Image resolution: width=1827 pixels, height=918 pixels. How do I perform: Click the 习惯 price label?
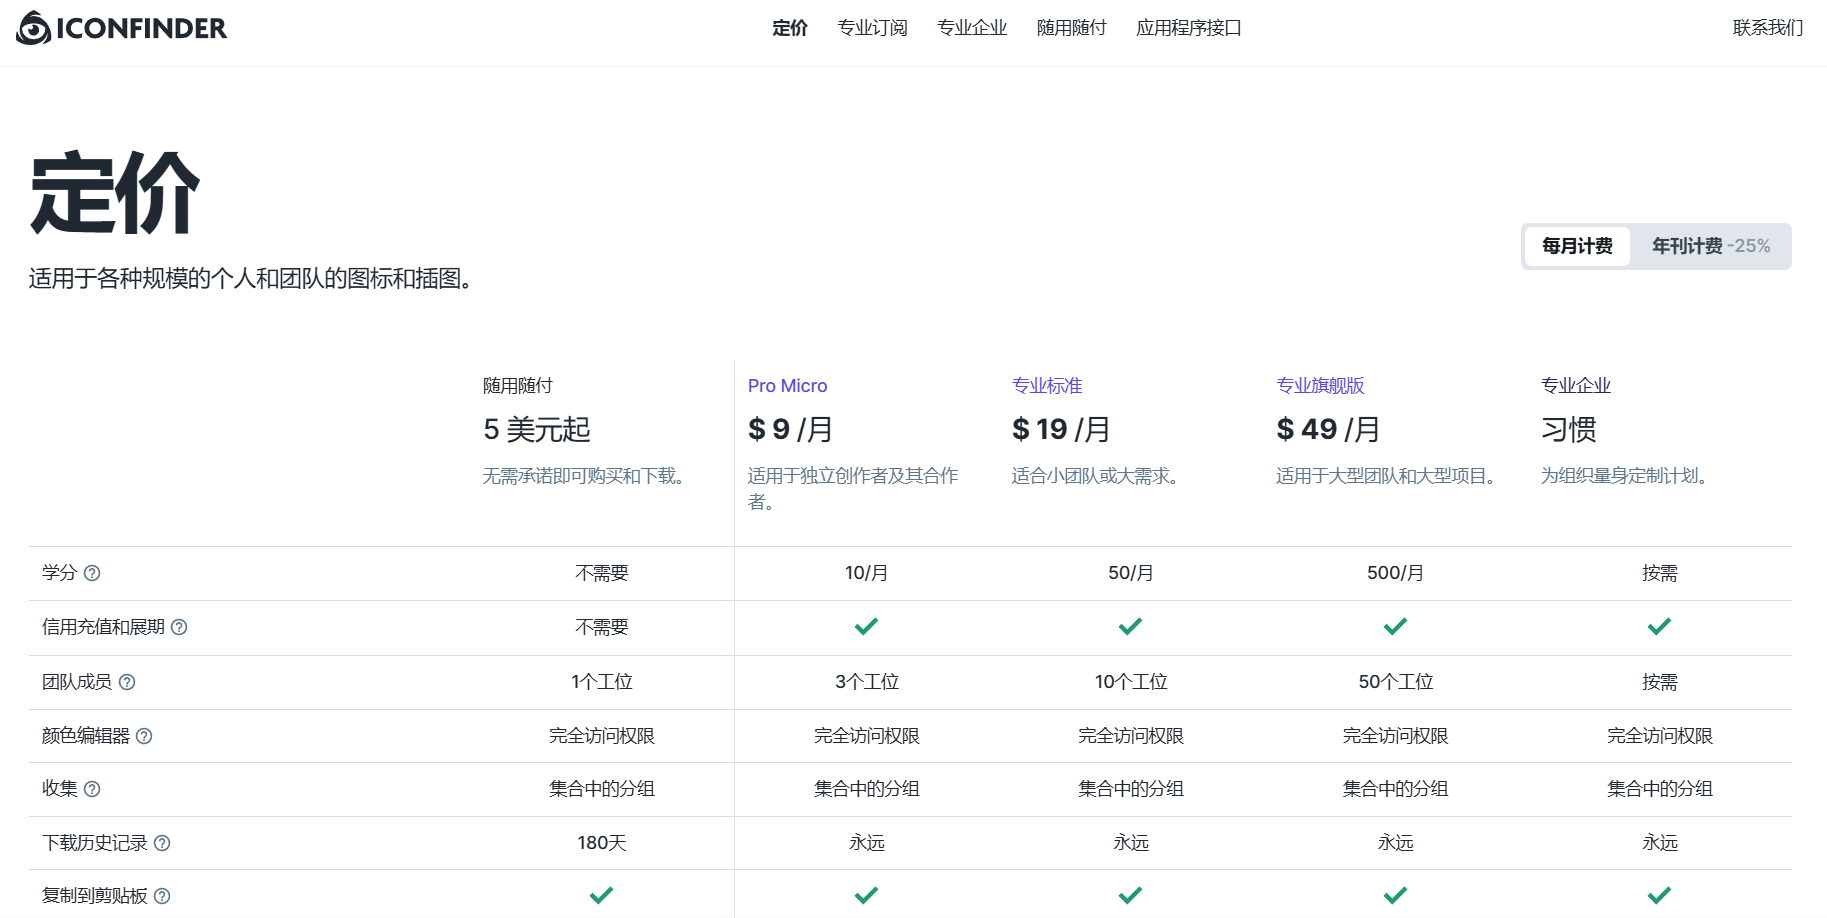[x=1569, y=430]
